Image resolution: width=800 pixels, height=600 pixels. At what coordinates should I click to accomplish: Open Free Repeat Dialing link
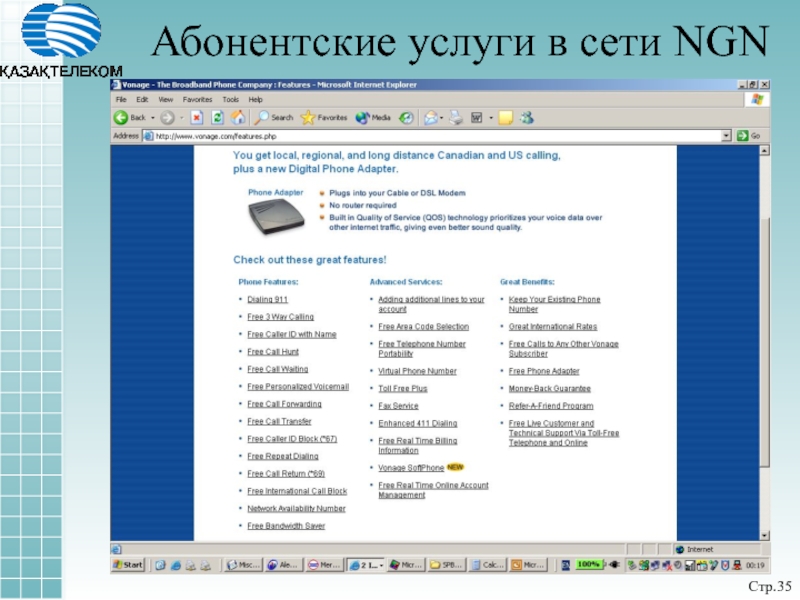(x=283, y=456)
